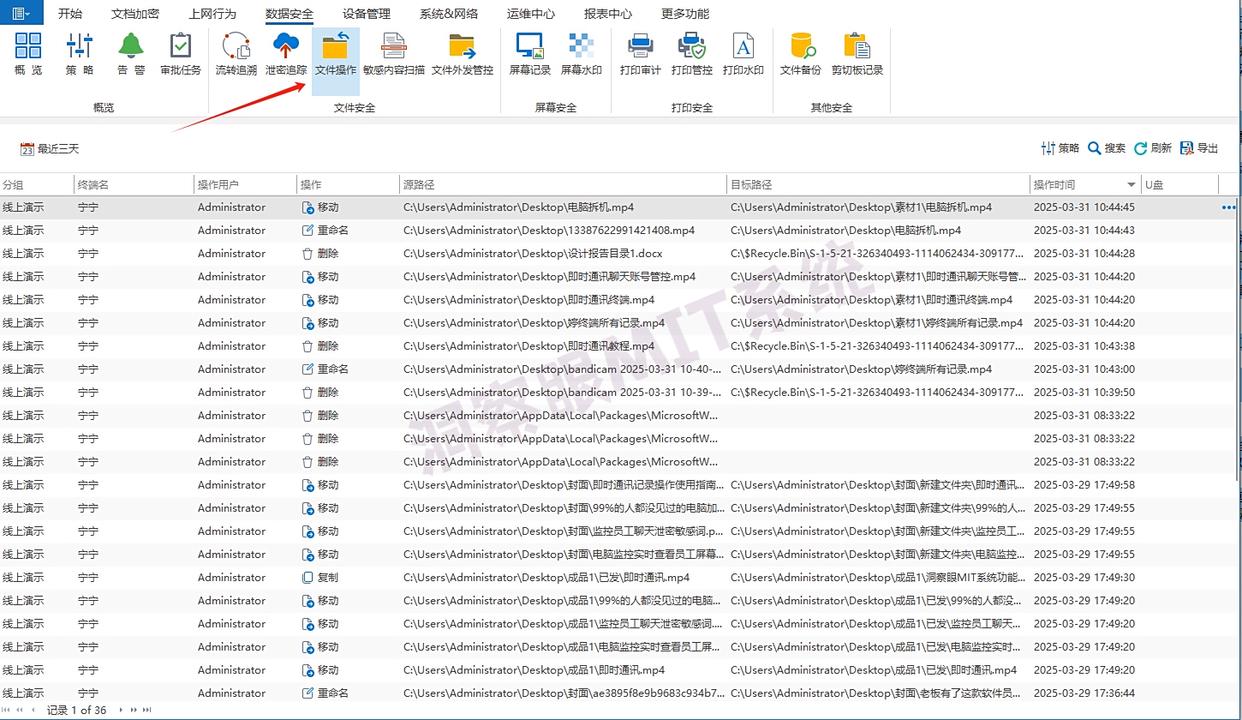This screenshot has height=720, width=1242.
Task: Open the 策略 policy sliders icon
Action: pyautogui.click(x=80, y=54)
